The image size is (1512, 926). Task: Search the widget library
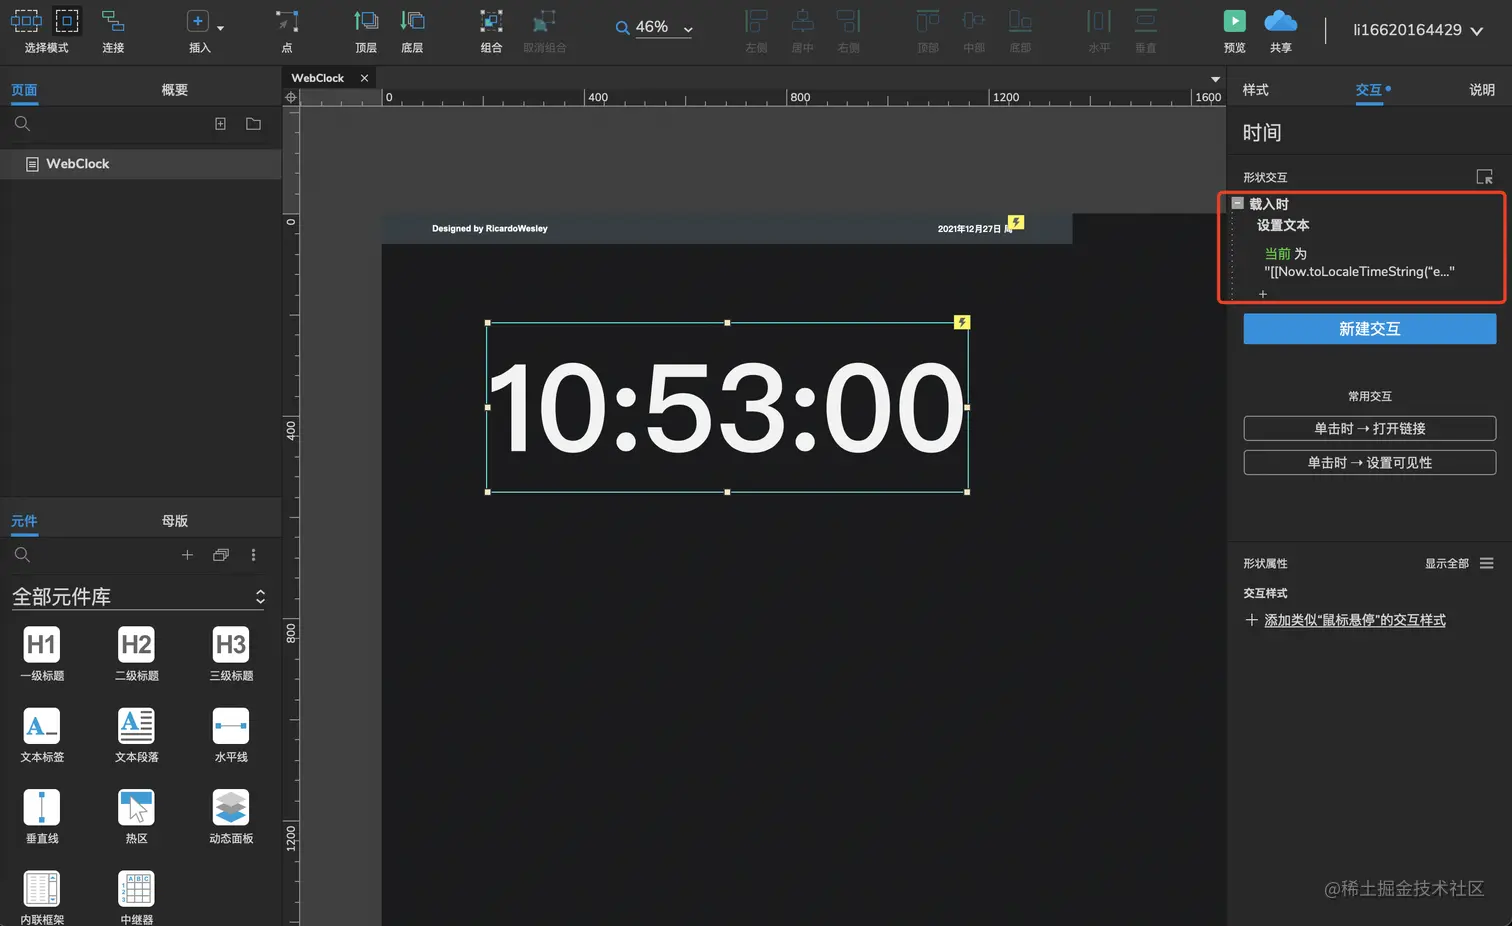(x=22, y=555)
